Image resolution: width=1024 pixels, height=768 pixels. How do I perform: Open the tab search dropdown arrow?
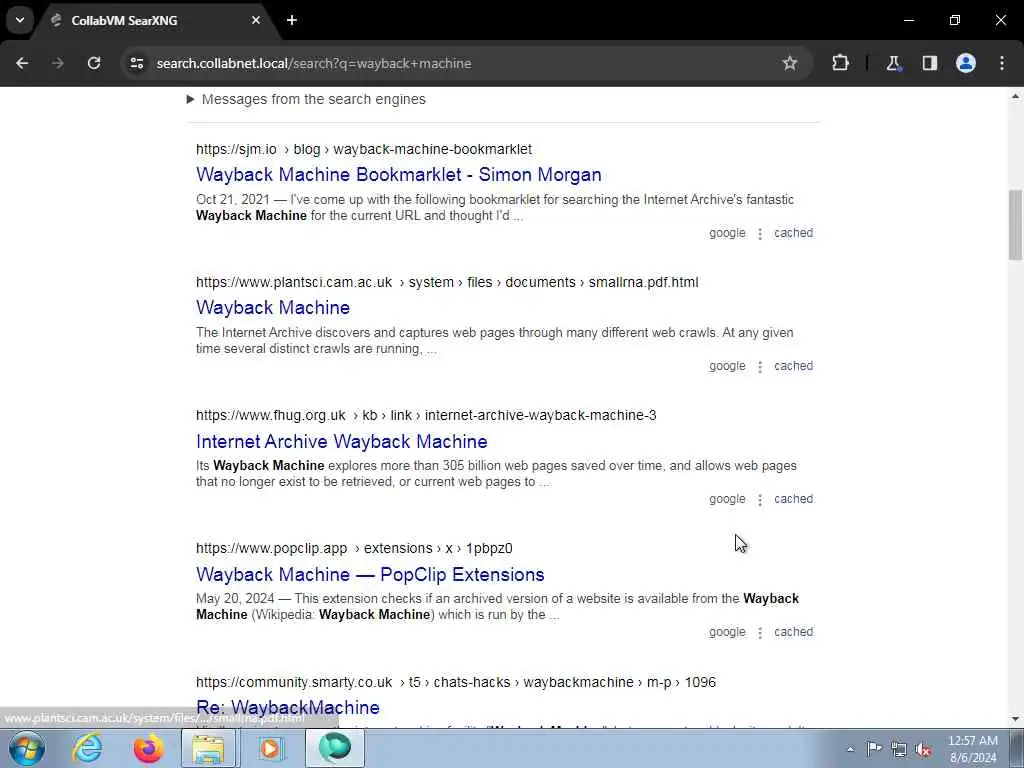click(20, 20)
